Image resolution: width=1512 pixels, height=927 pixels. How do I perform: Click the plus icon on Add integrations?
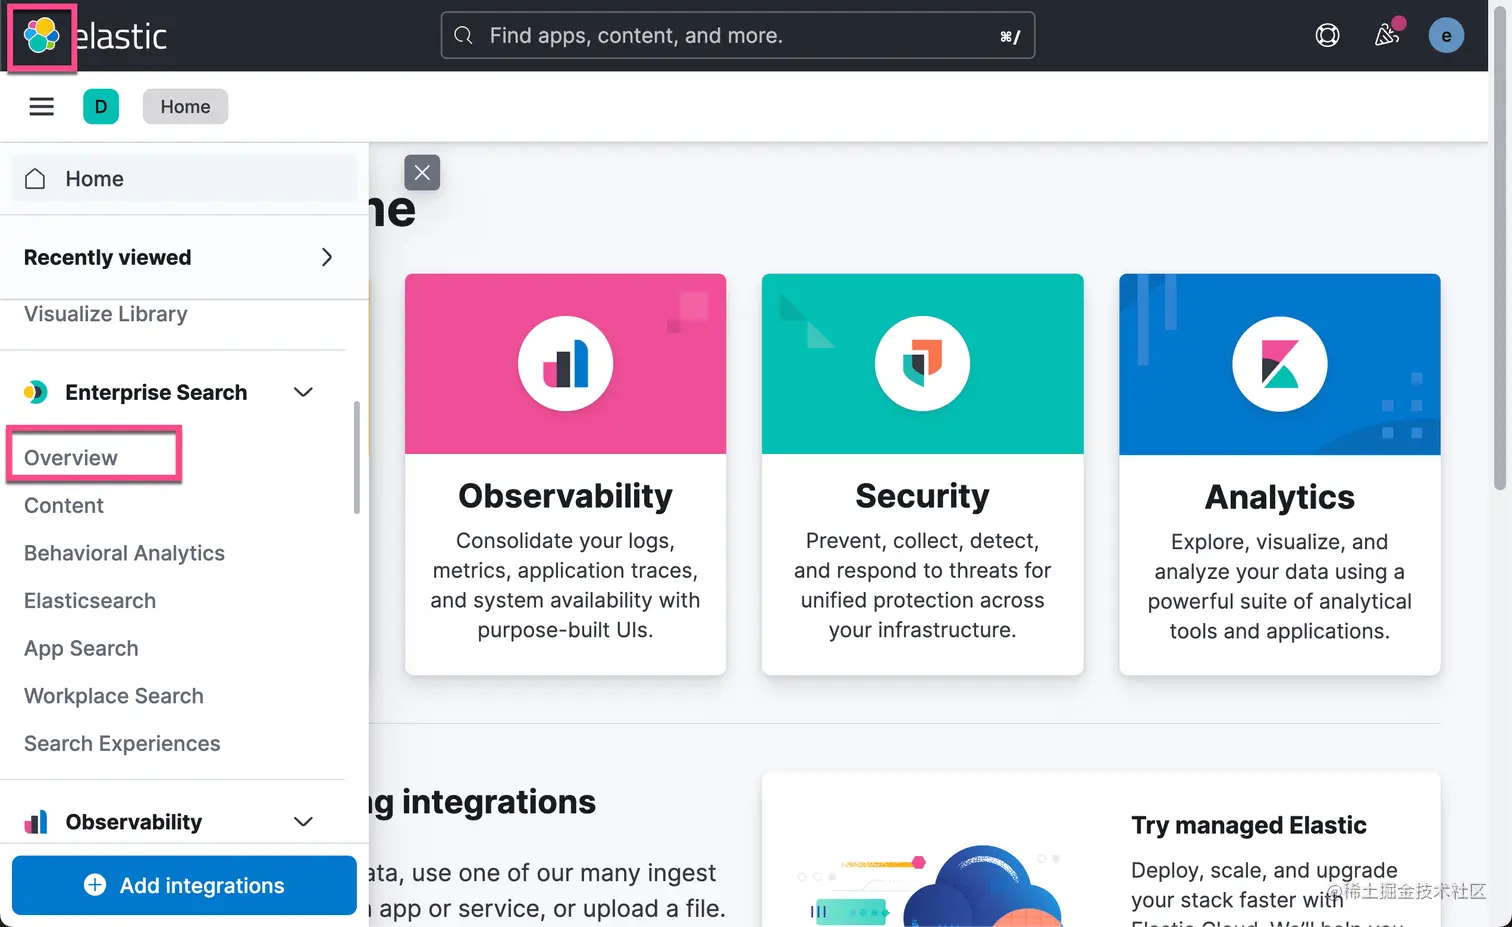pyautogui.click(x=95, y=885)
